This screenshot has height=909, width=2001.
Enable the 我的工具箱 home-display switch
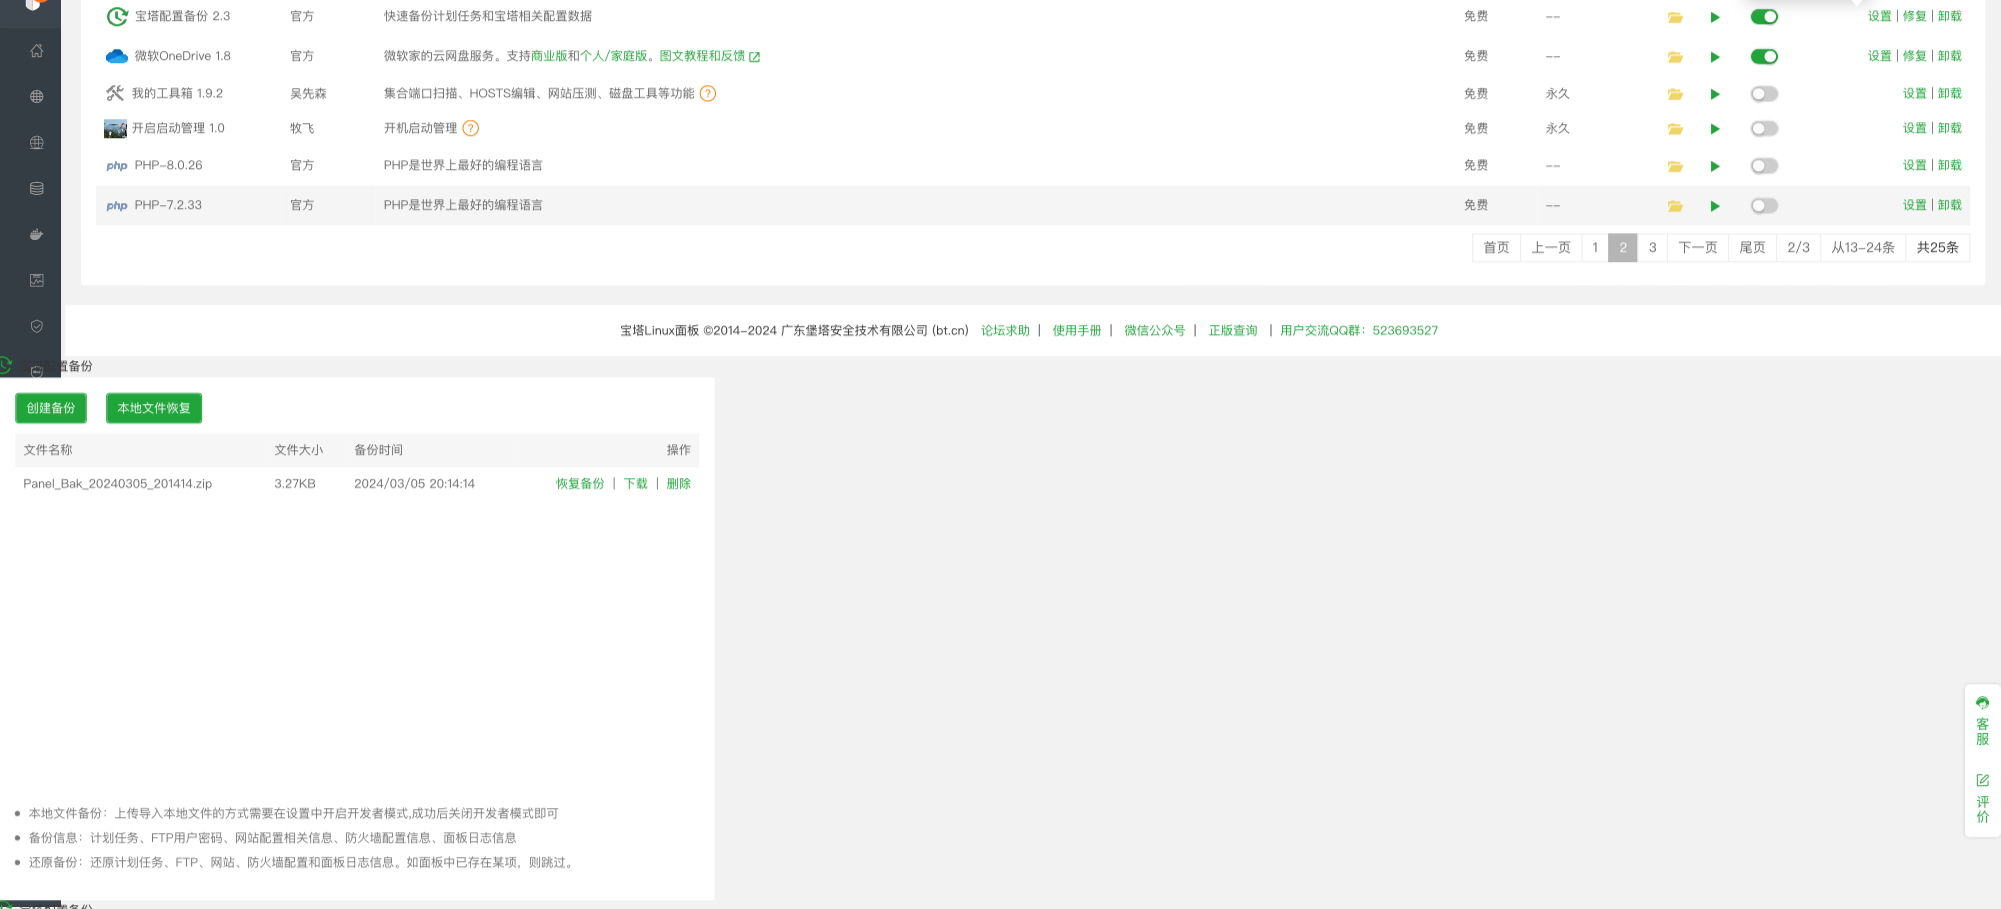point(1764,94)
